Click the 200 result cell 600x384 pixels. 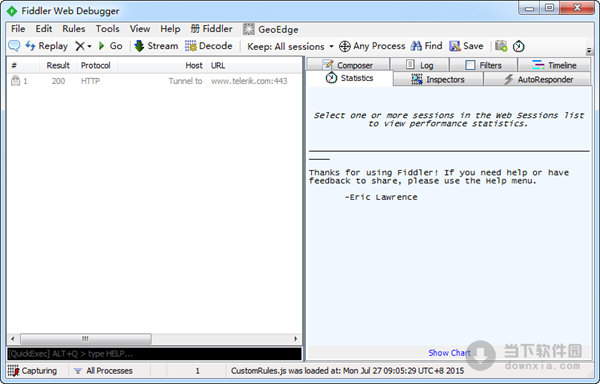[59, 81]
